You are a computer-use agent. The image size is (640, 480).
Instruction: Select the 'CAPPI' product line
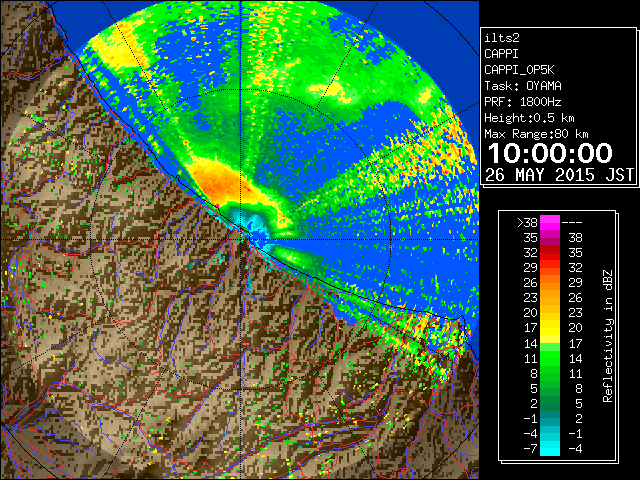[x=501, y=54]
